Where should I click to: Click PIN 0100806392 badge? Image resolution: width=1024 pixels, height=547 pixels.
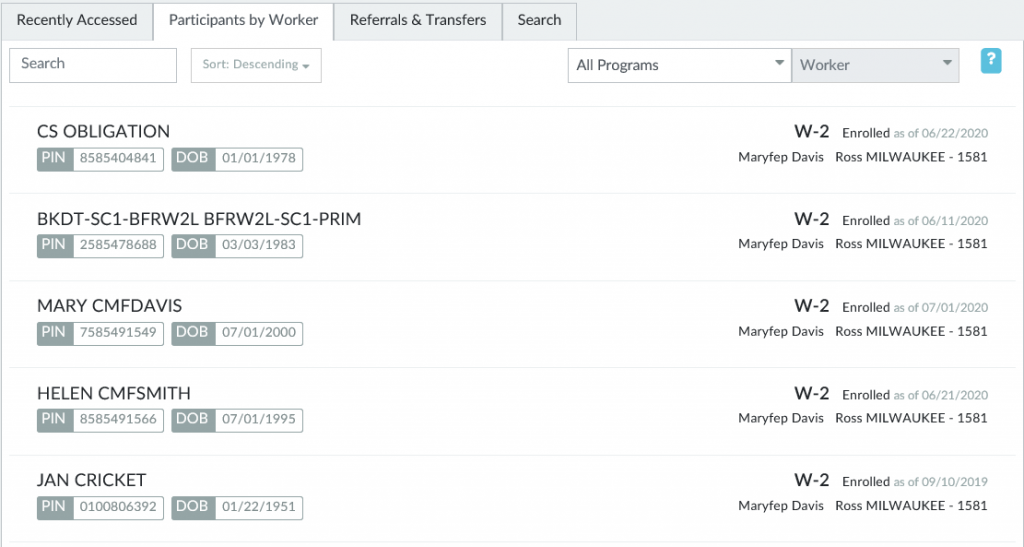click(118, 507)
